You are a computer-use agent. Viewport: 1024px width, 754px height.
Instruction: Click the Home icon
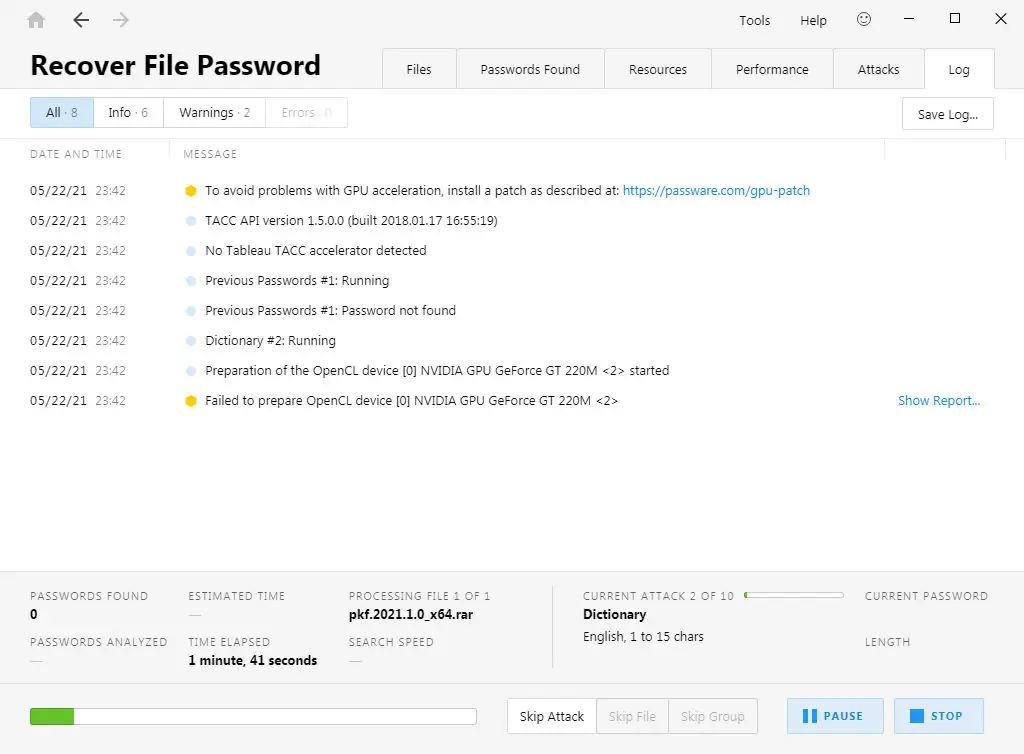coord(37,20)
